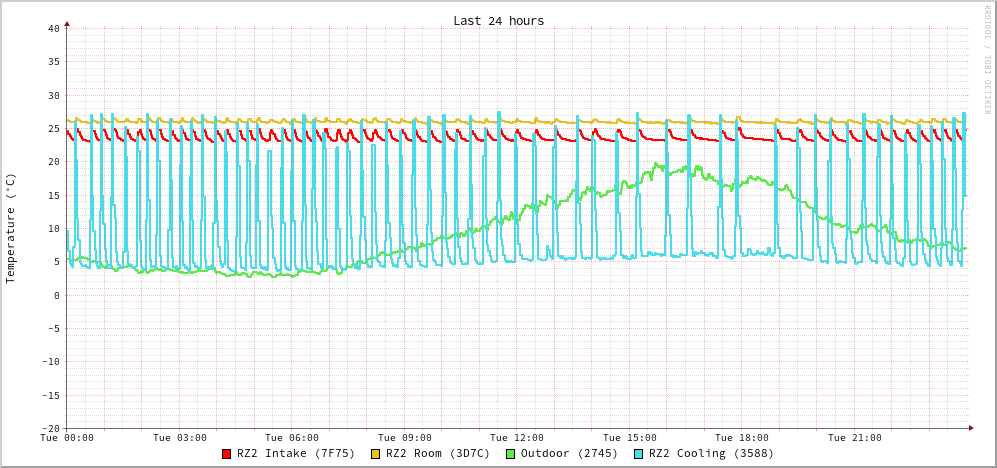Click the 'Temperature (°C)' vertical axis label
Screen dimensions: 997x468
[x=11, y=228]
